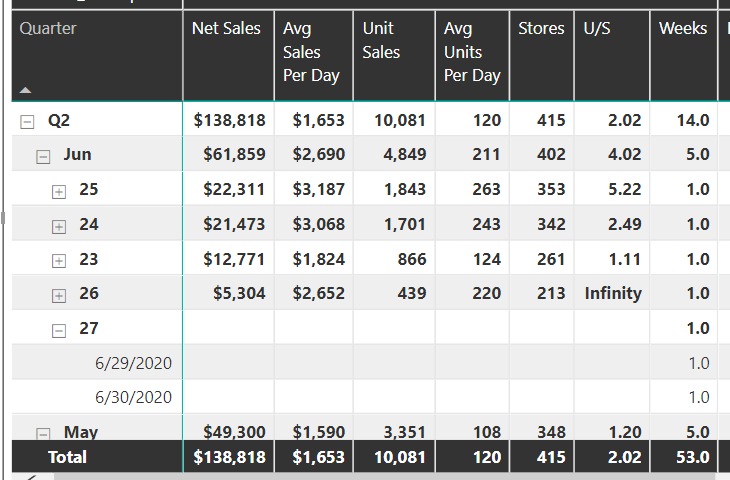
Task: Click the Quarter sort ascending arrow
Action: (x=25, y=90)
